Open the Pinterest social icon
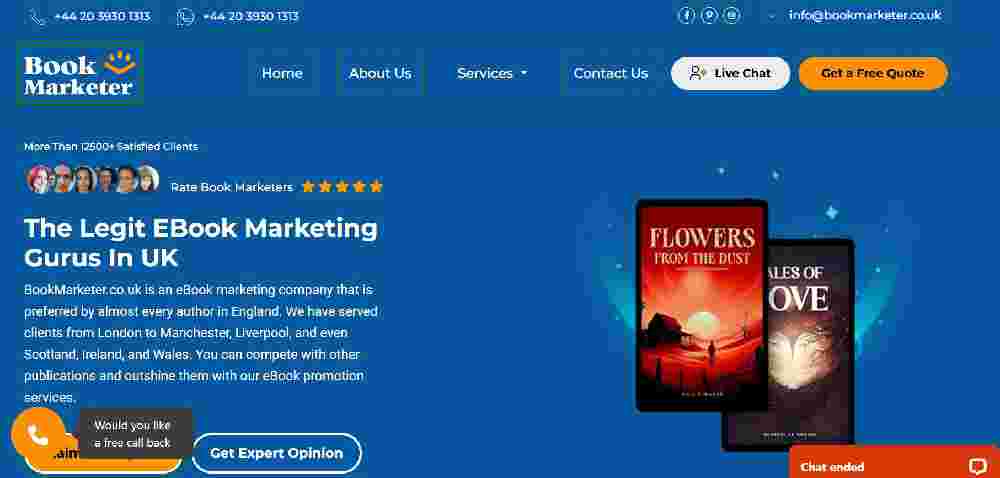Screen dimensions: 1000x478 709,15
